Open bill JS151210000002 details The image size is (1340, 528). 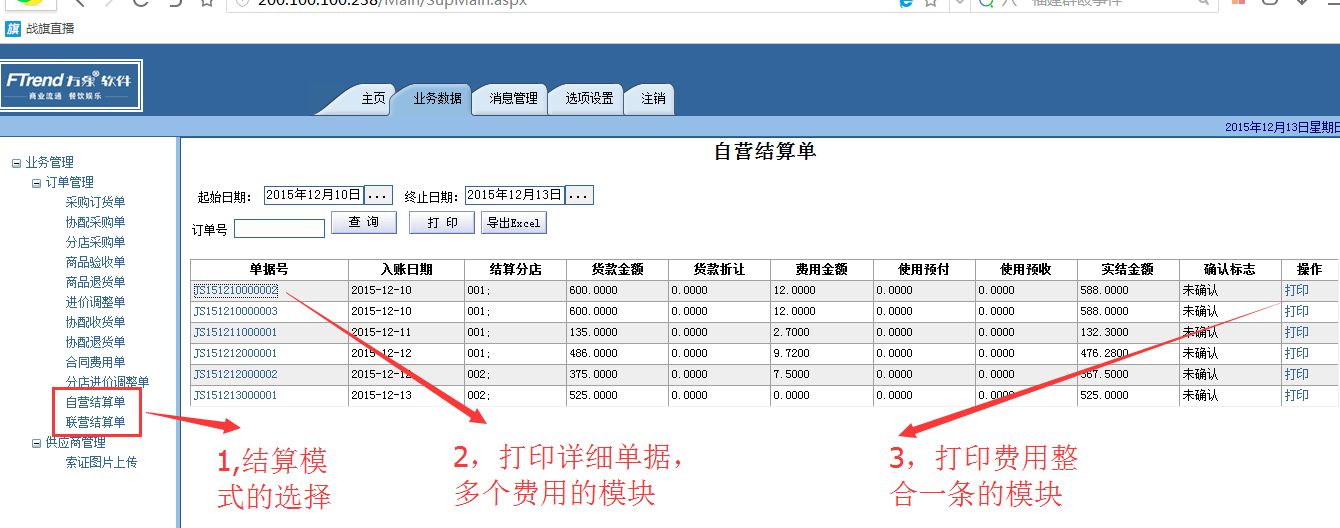tap(235, 290)
